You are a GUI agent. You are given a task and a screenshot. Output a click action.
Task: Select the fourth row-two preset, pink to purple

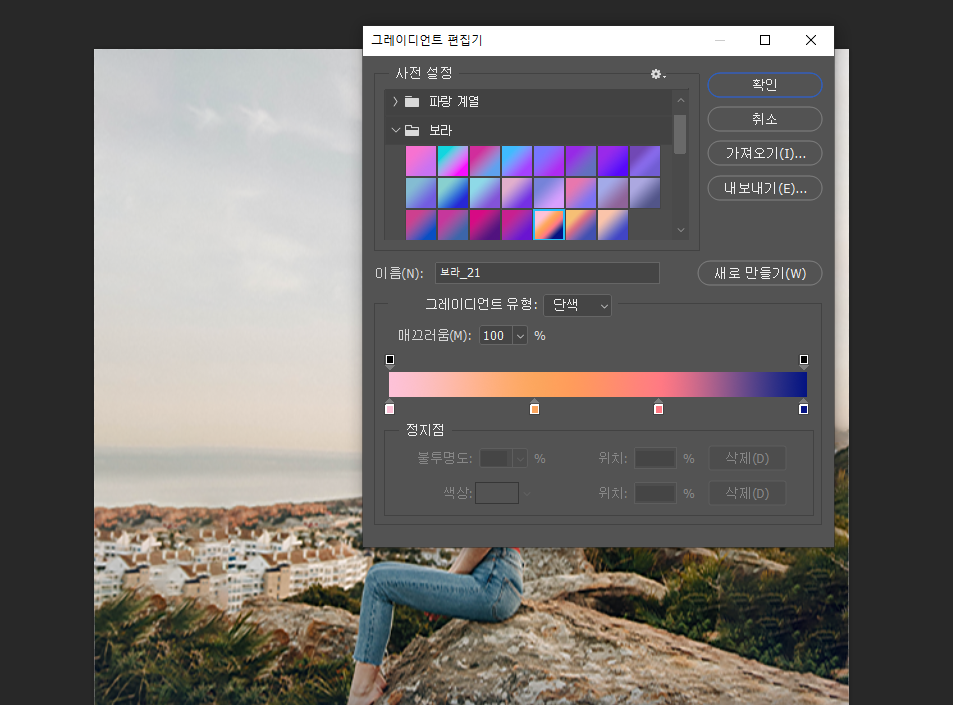517,193
